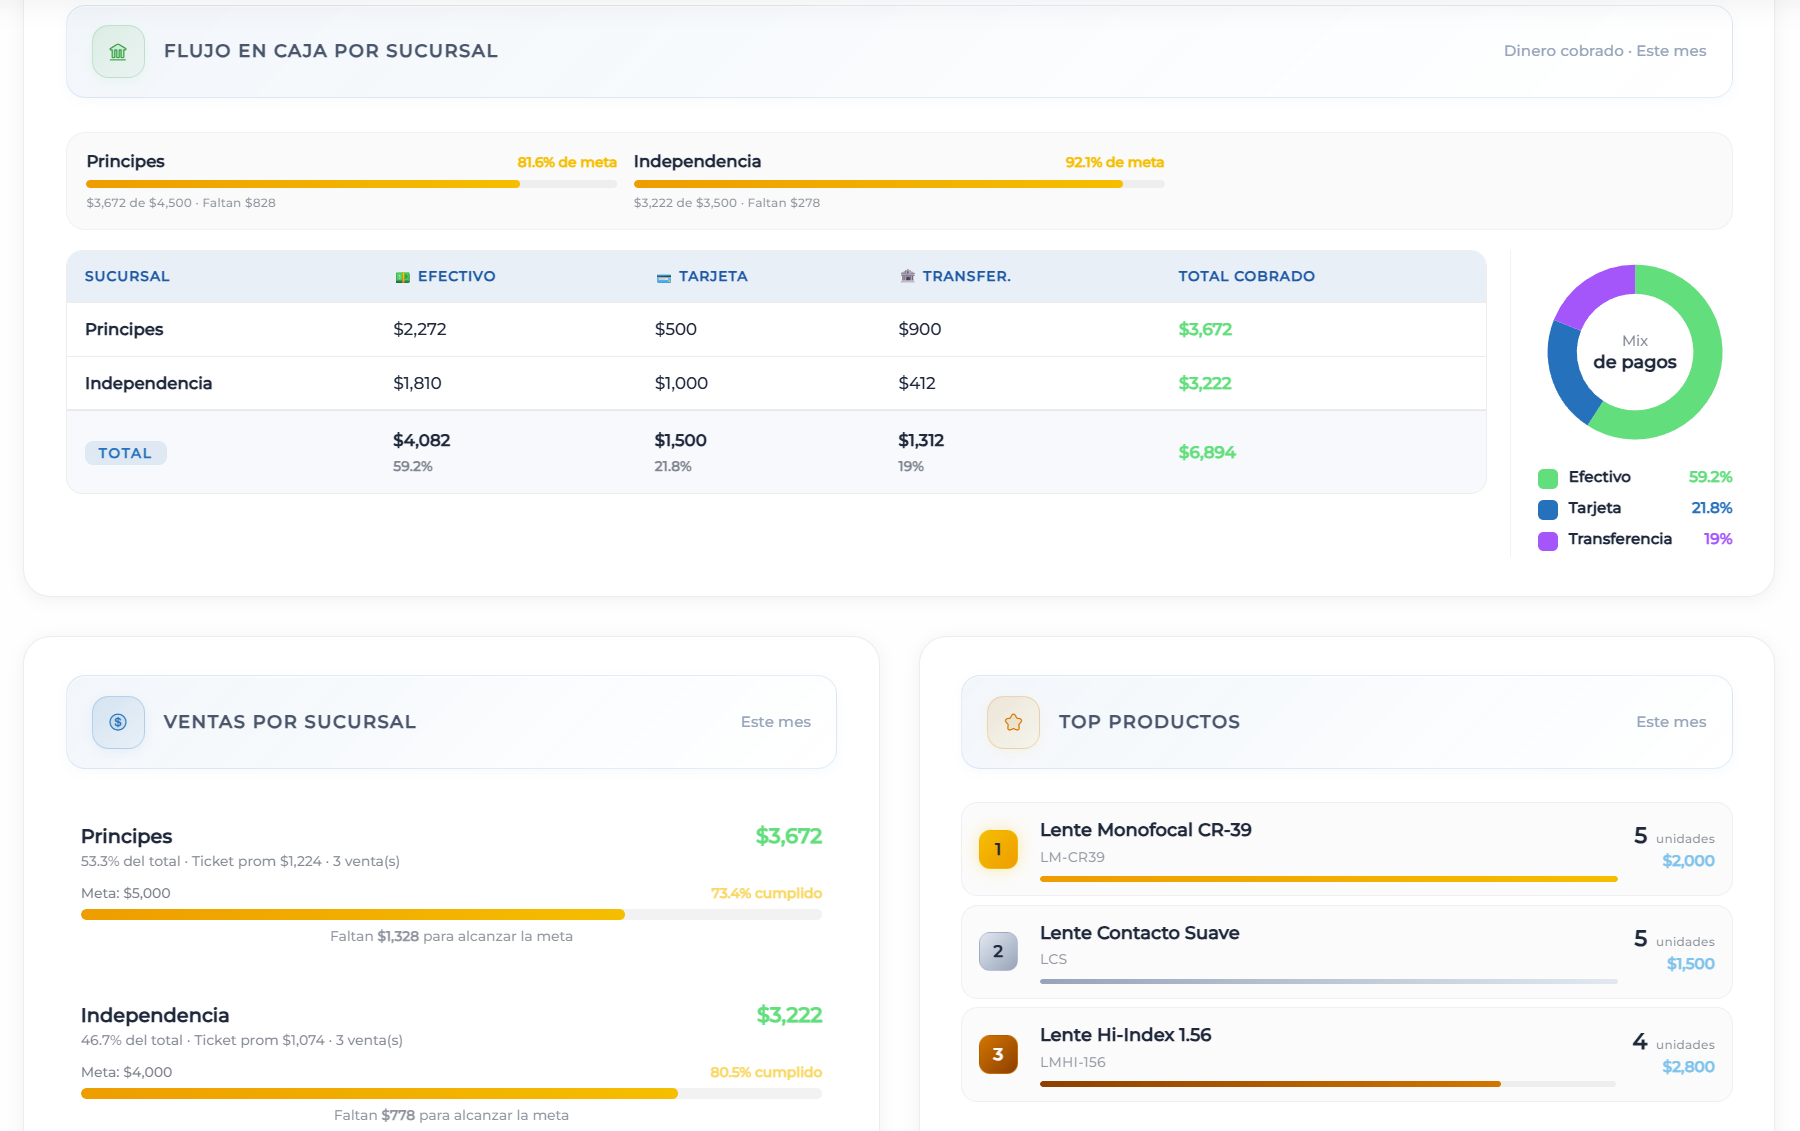Click the star icon beside Top Productos

coord(1012,721)
